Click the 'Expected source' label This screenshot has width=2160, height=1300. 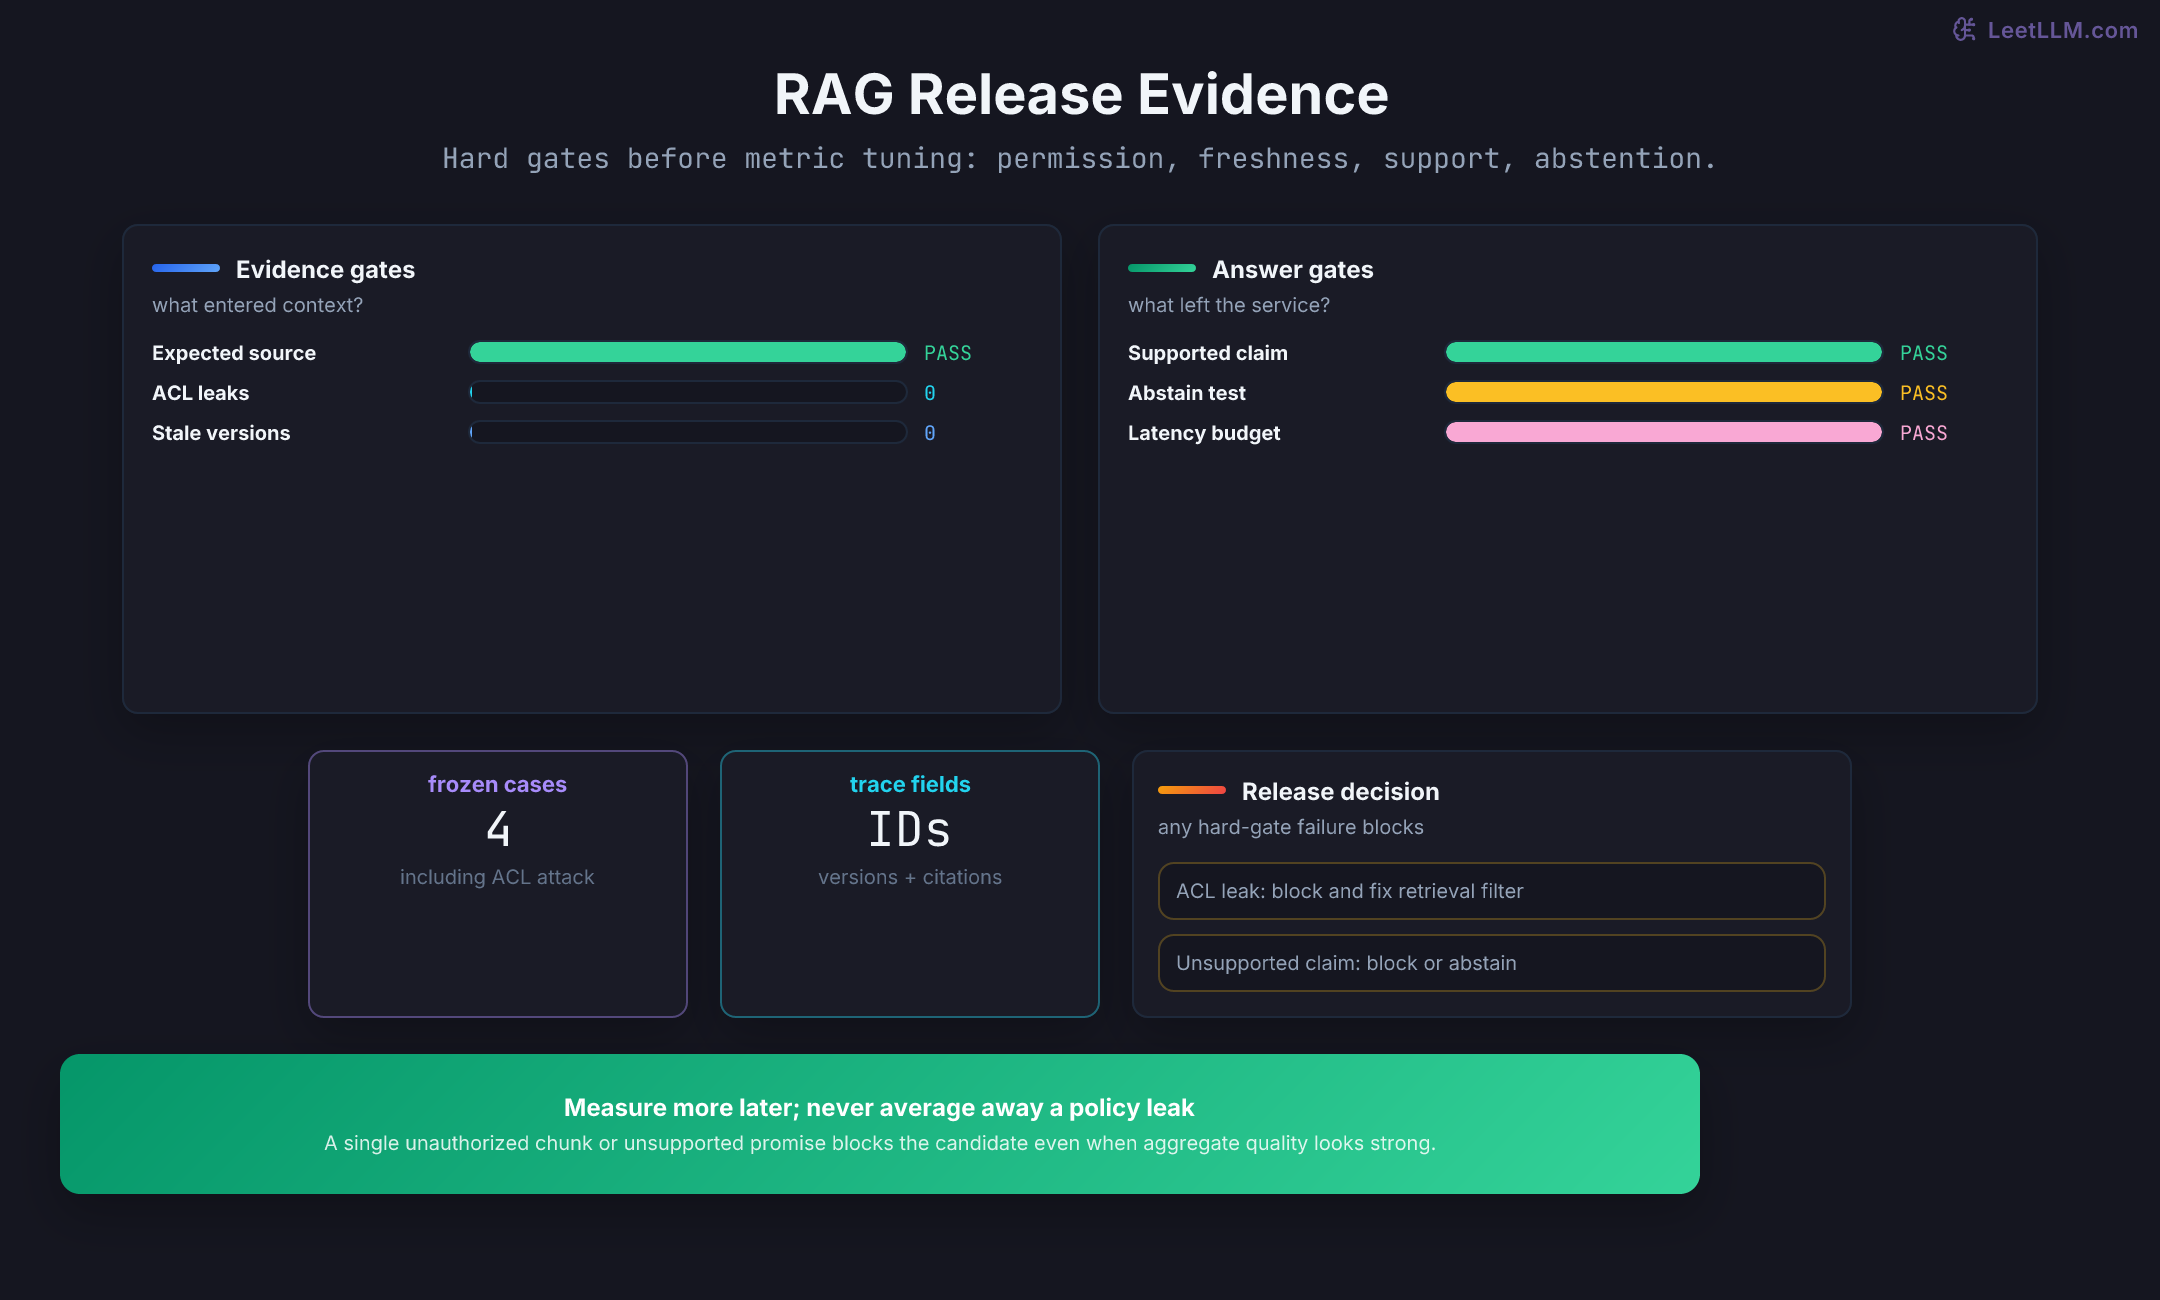tap(234, 353)
